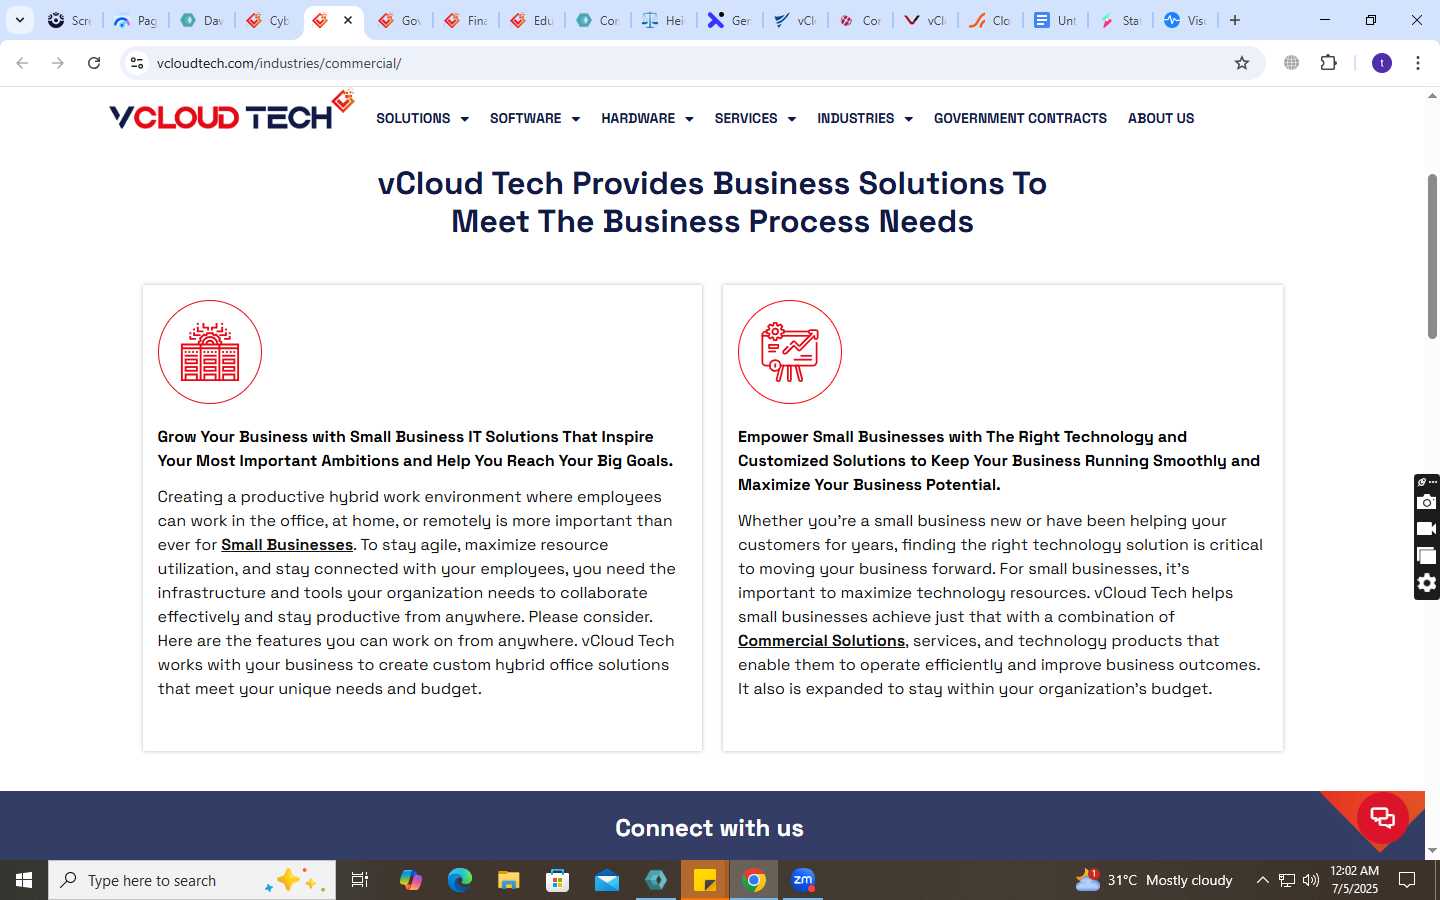The height and width of the screenshot is (900, 1440).
Task: Click the red building icon in left card
Action: pos(210,352)
